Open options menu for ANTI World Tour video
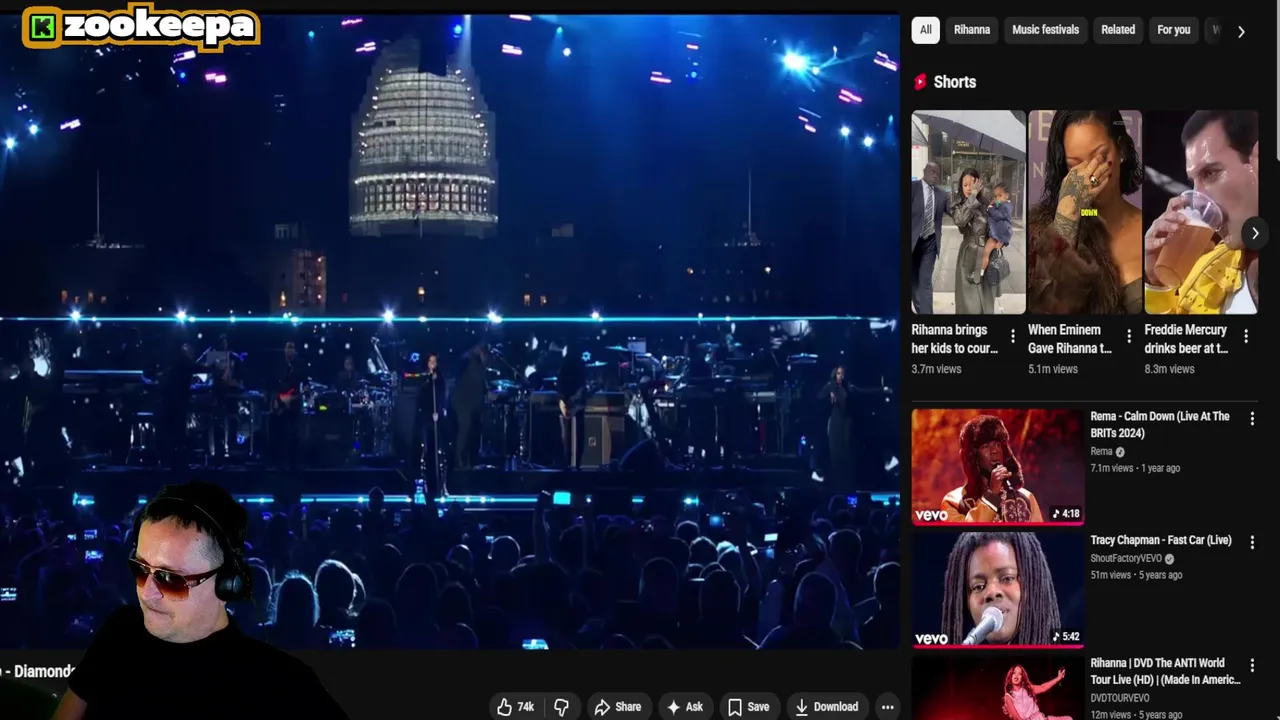The height and width of the screenshot is (720, 1280). pos(1252,665)
